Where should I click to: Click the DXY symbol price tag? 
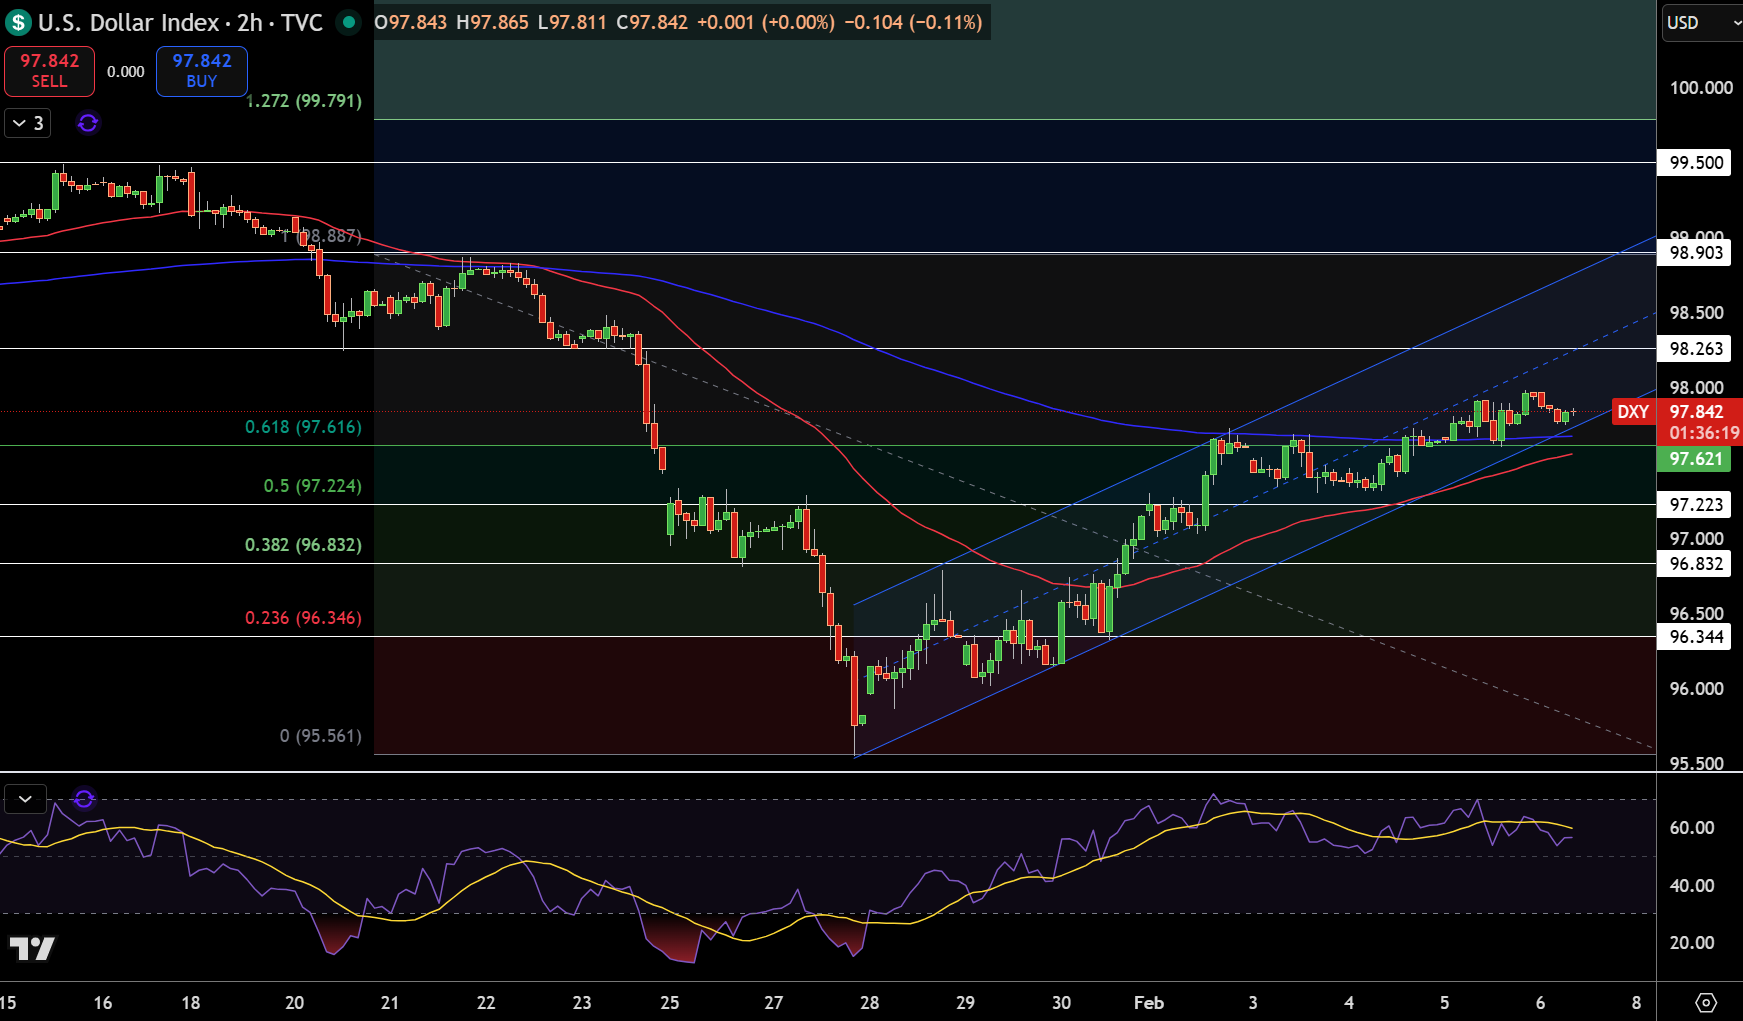tap(1633, 412)
